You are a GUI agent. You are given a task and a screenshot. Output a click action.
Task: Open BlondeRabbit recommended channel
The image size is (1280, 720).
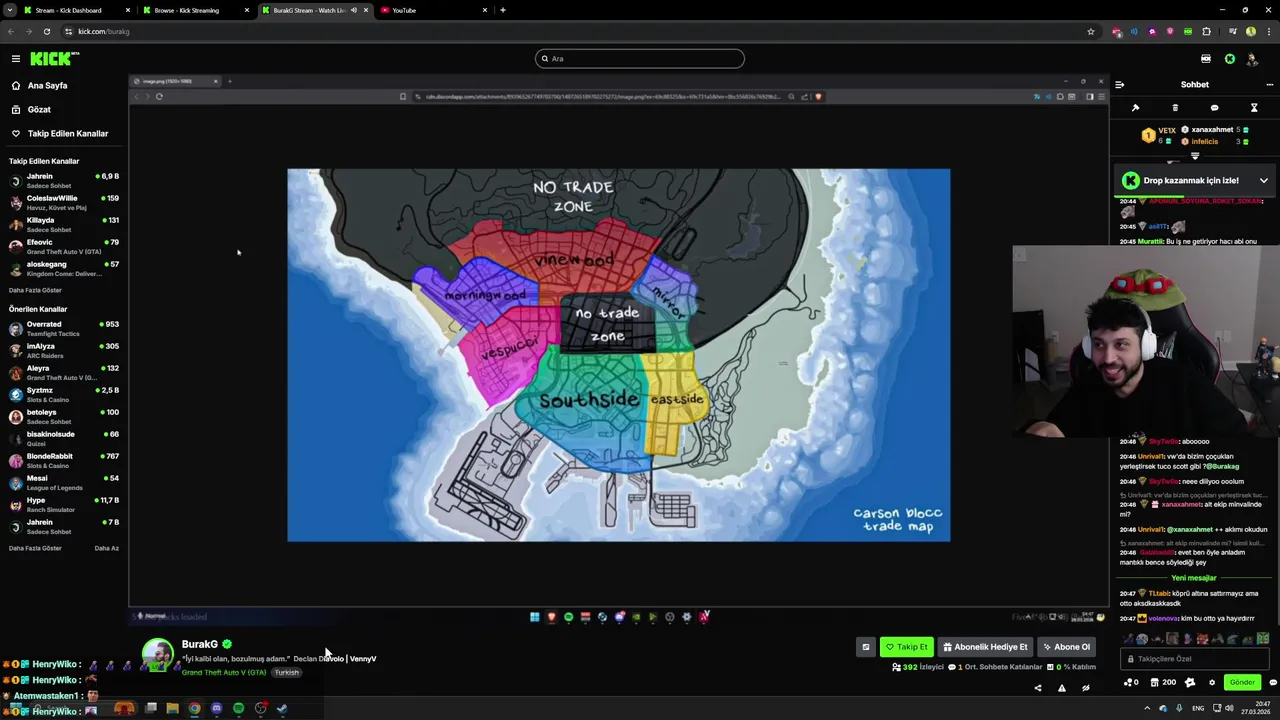pyautogui.click(x=64, y=460)
